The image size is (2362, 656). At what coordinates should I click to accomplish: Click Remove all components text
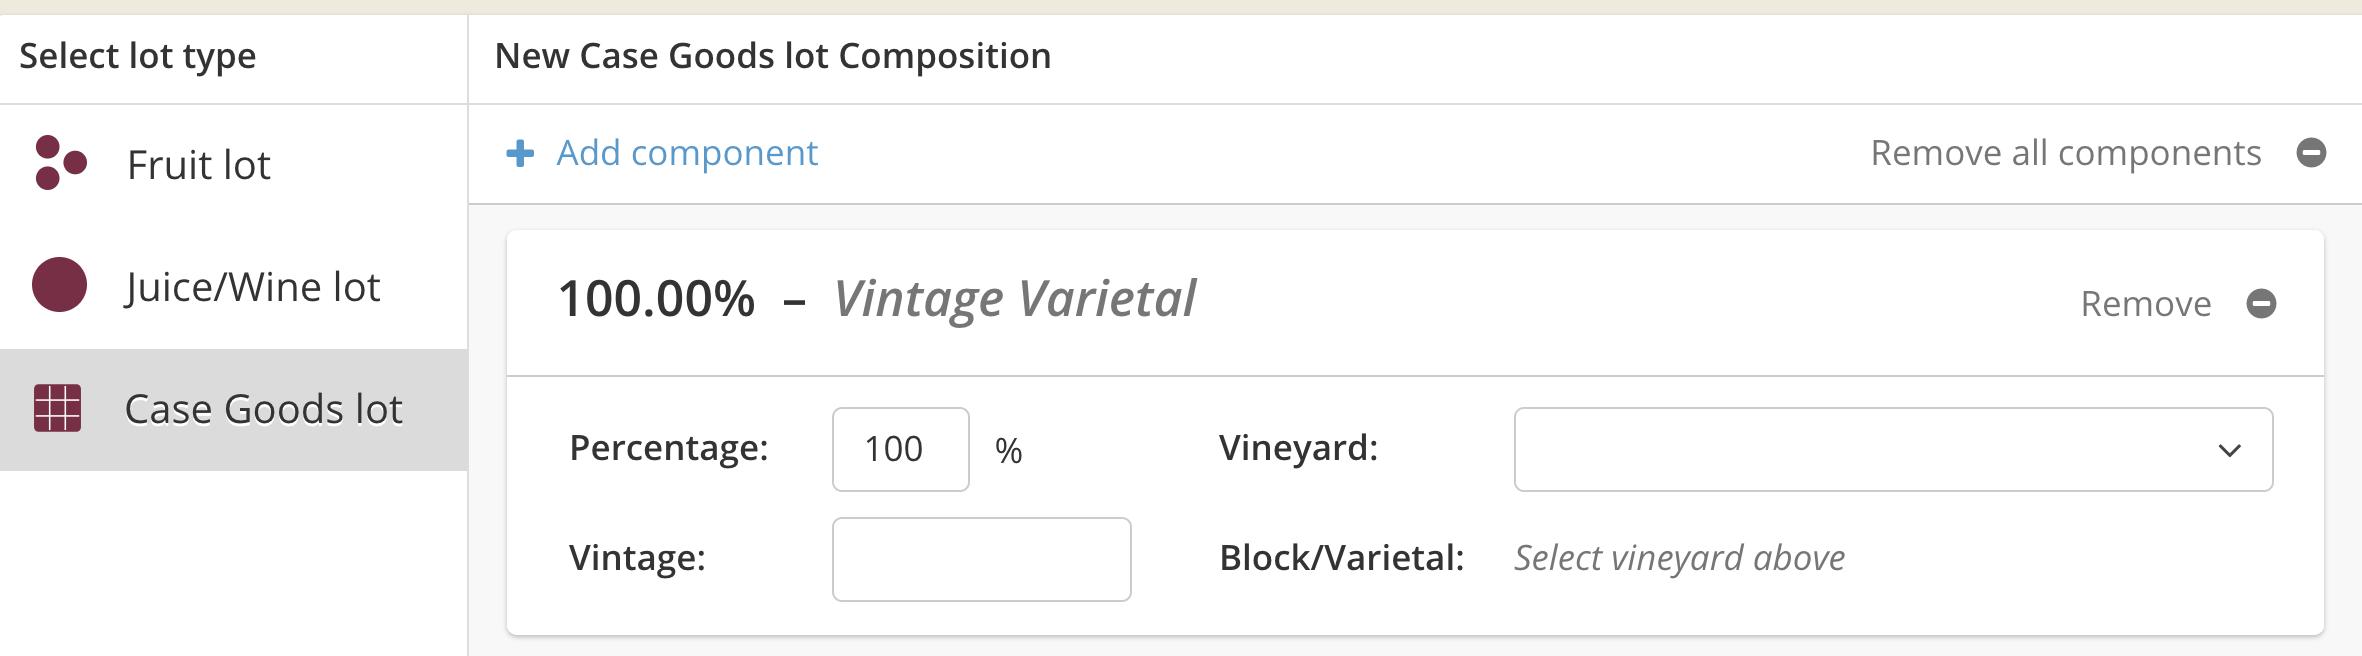(x=2065, y=153)
